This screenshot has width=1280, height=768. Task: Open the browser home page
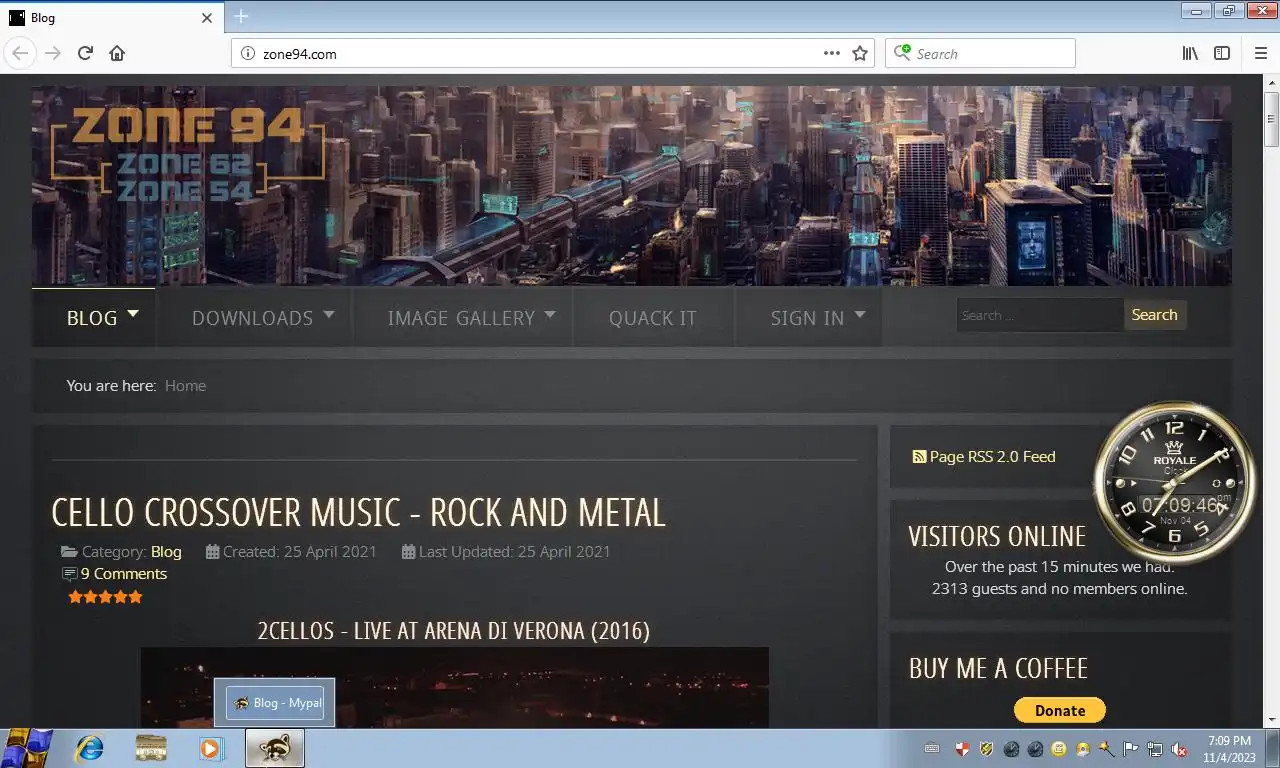(117, 53)
